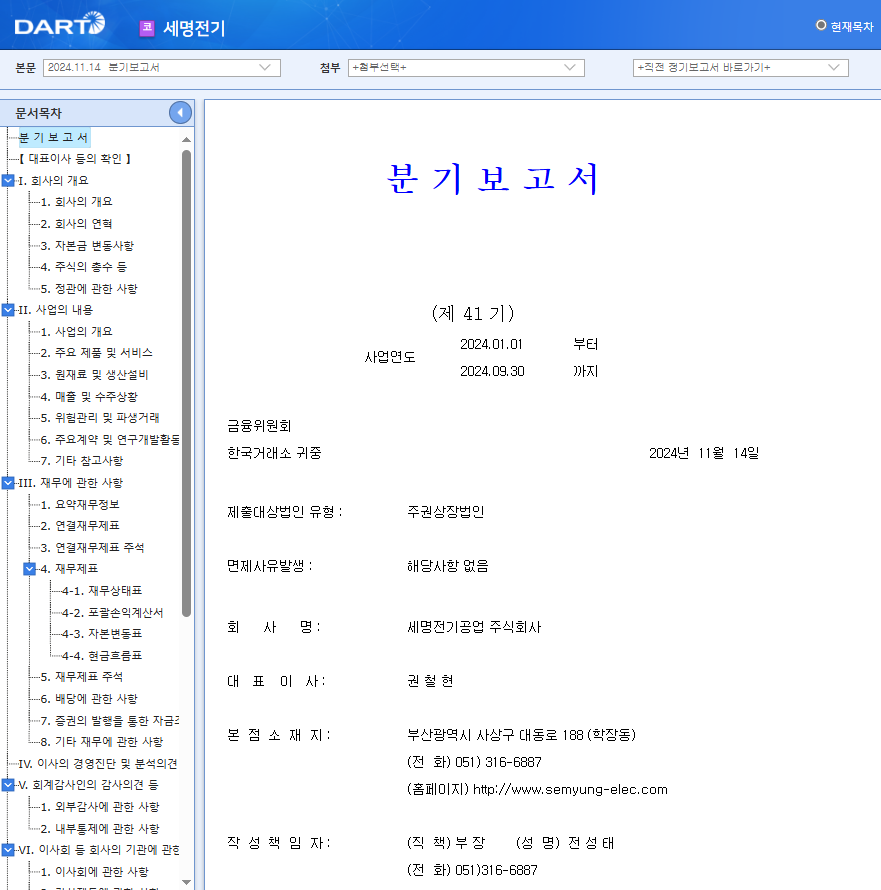The height and width of the screenshot is (890, 881).
Task: Collapse the 'I. 회사의 개요' tree section
Action: pos(8,181)
